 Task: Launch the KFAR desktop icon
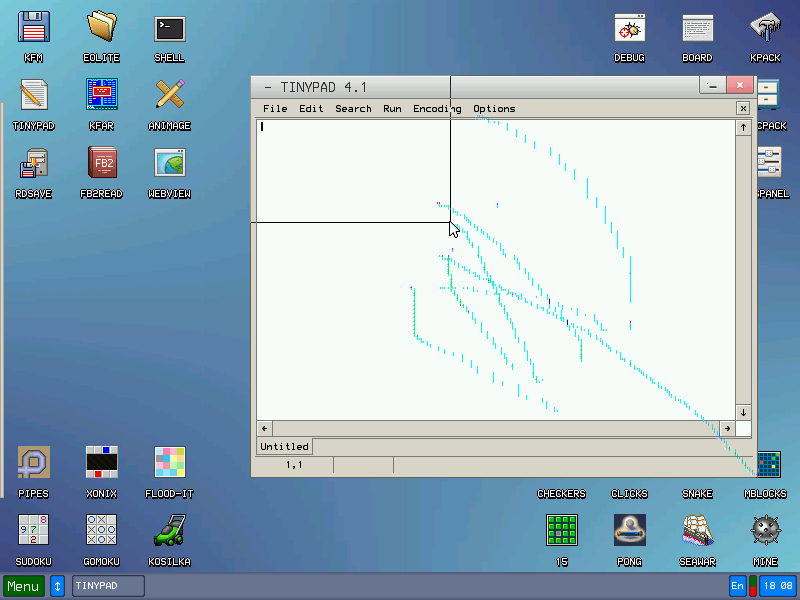tap(102, 95)
